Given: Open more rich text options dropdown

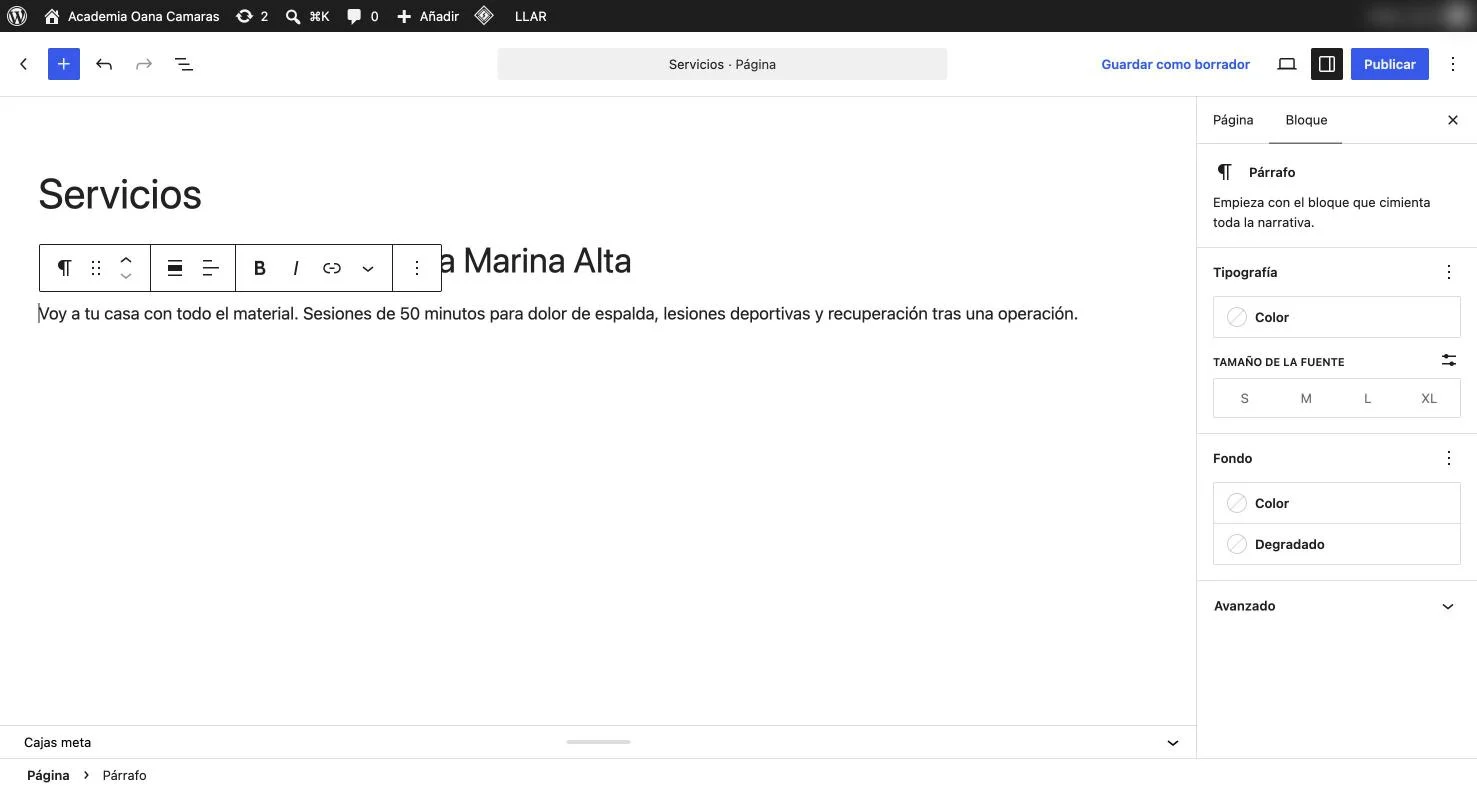Looking at the screenshot, I should coord(368,268).
